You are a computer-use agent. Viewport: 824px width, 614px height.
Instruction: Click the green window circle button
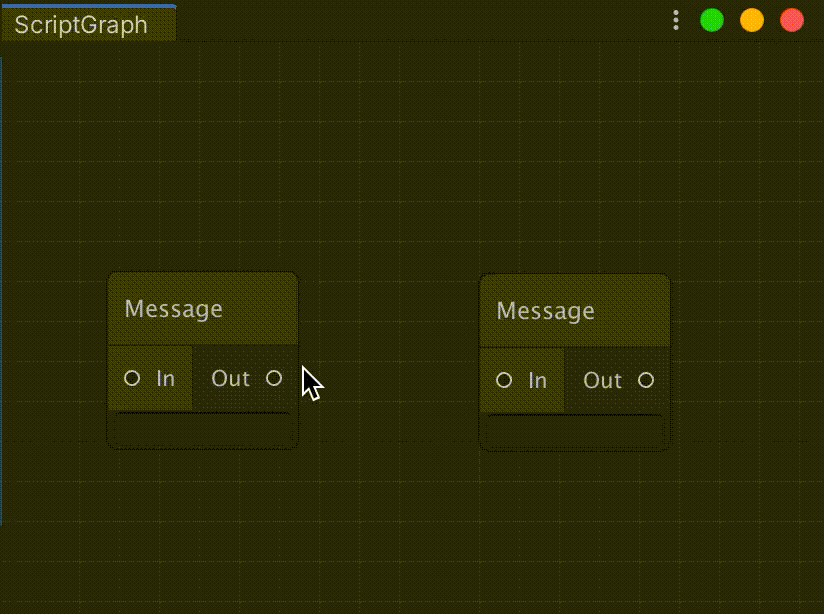[x=712, y=21]
